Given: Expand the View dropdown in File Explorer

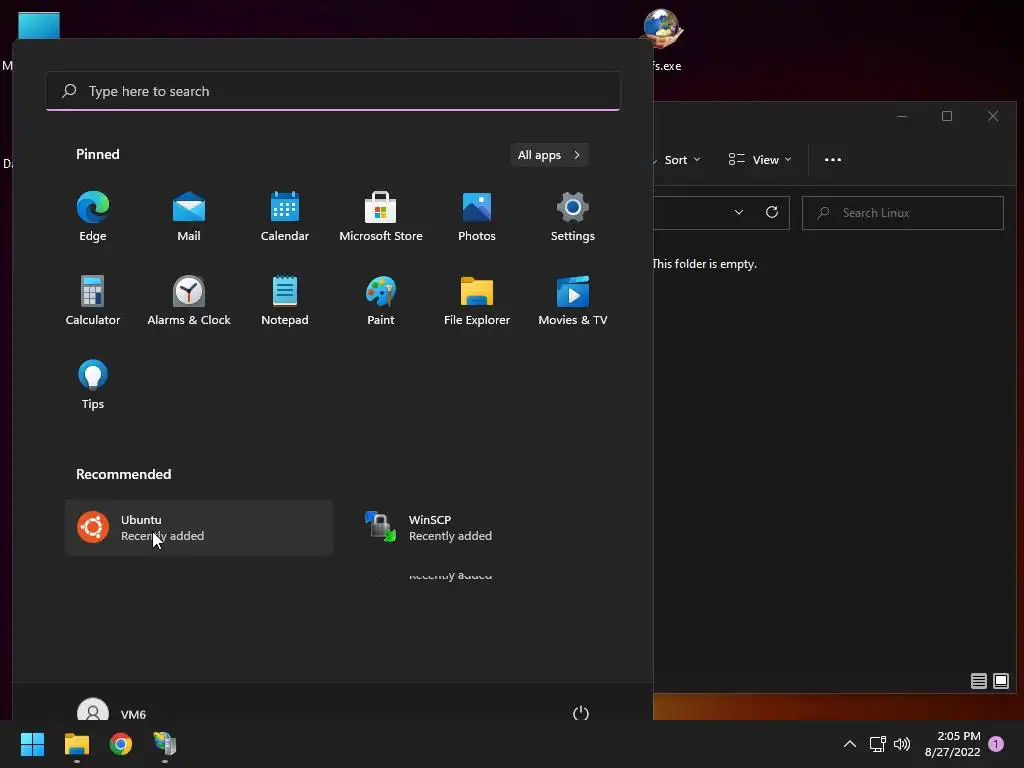Looking at the screenshot, I should click(760, 160).
